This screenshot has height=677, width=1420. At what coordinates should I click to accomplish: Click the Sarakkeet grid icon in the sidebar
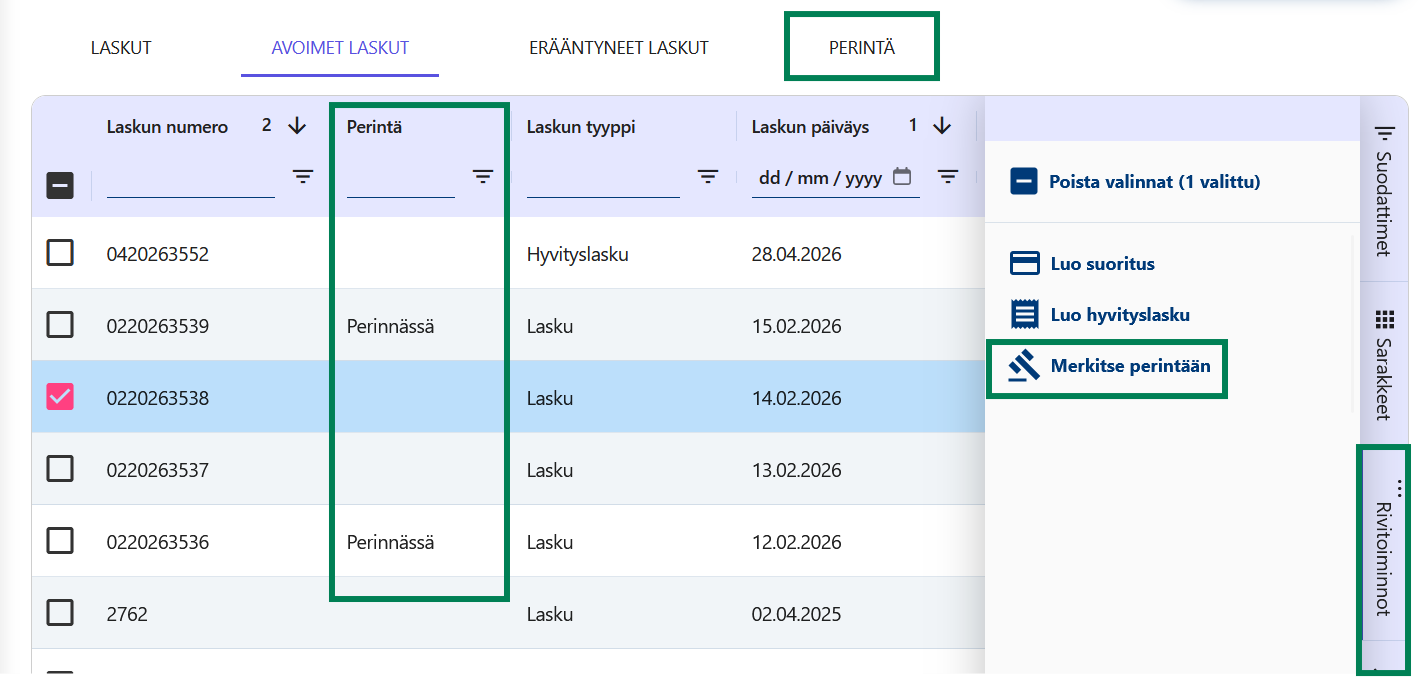[1383, 318]
